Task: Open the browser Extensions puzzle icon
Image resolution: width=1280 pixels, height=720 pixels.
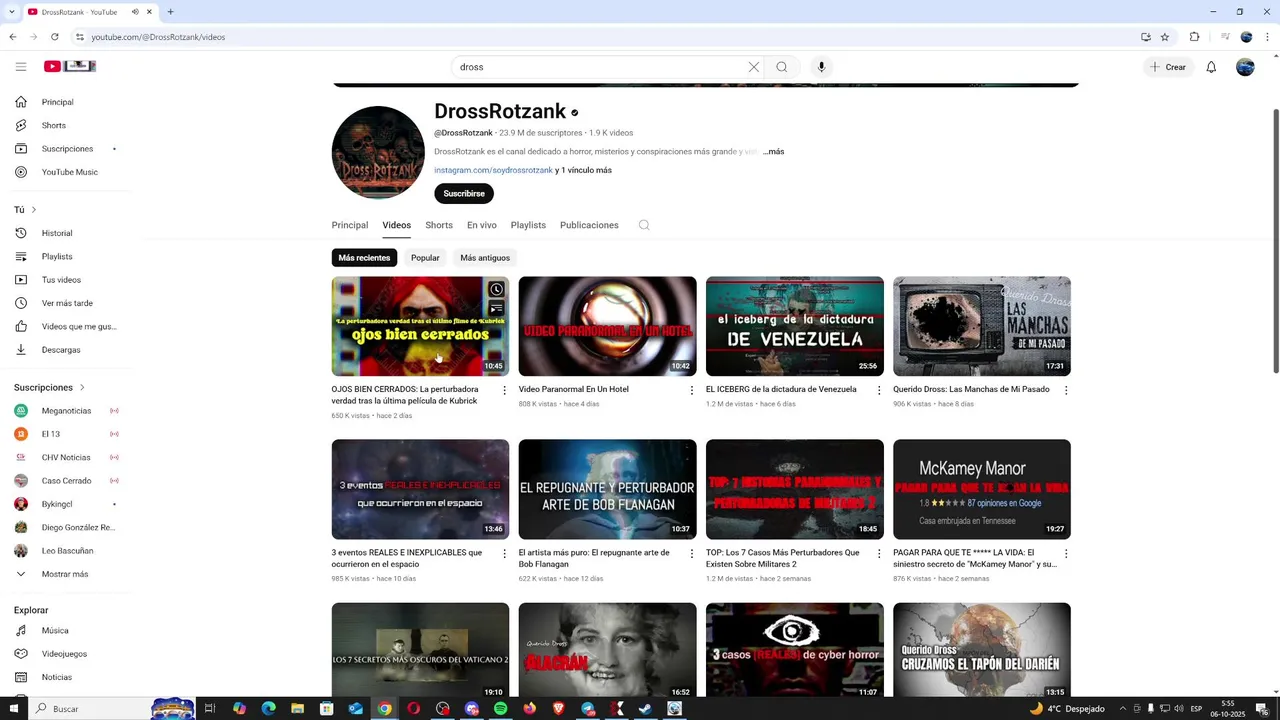Action: tap(1194, 37)
